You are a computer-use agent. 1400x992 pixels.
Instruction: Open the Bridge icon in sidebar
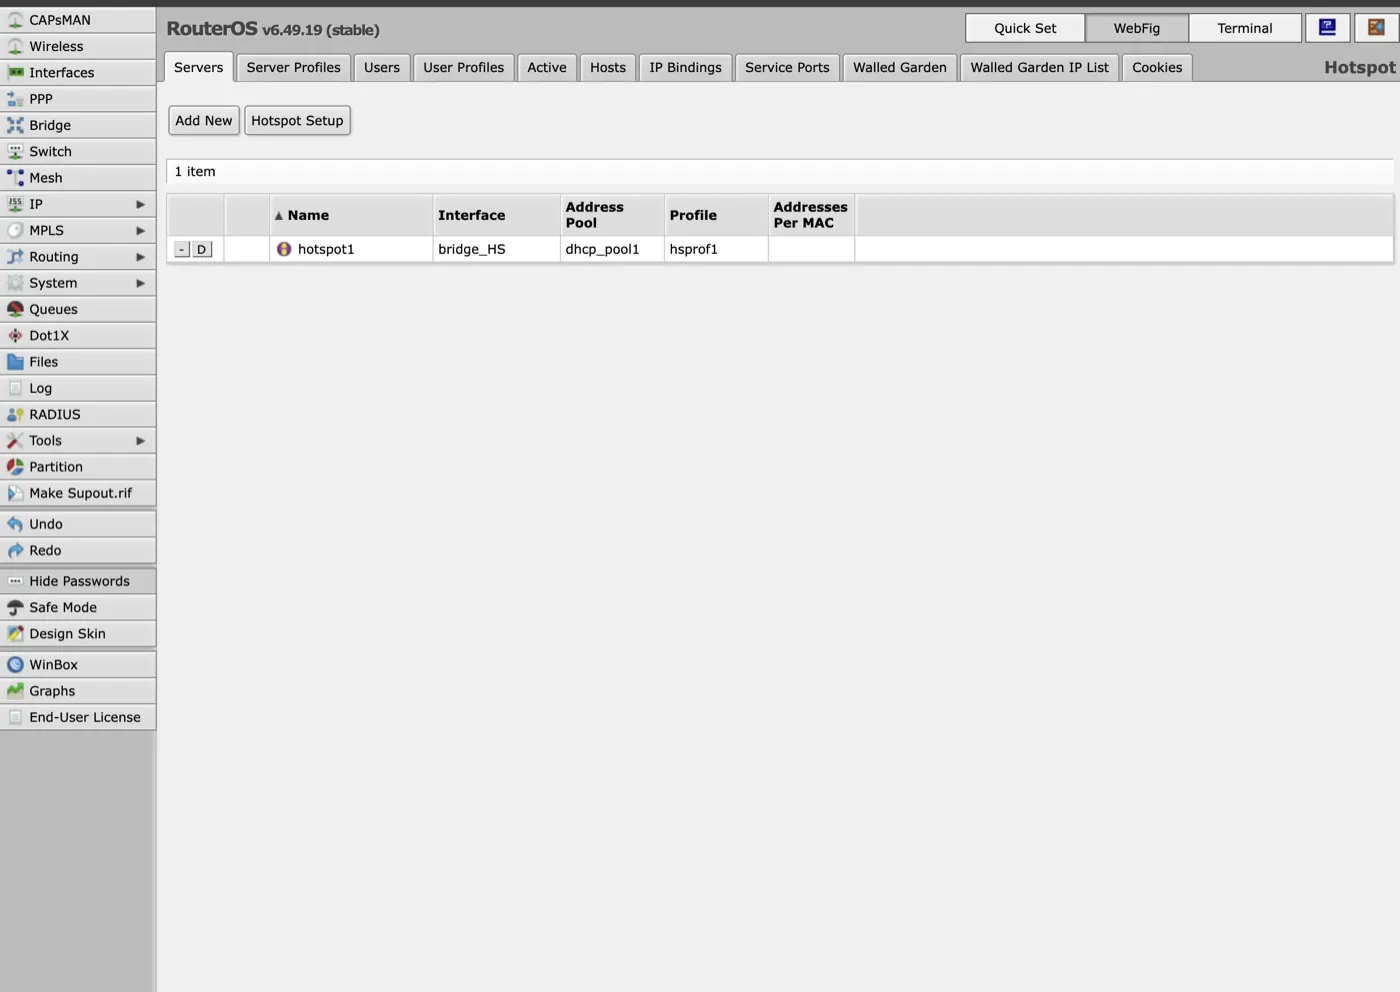pos(15,125)
